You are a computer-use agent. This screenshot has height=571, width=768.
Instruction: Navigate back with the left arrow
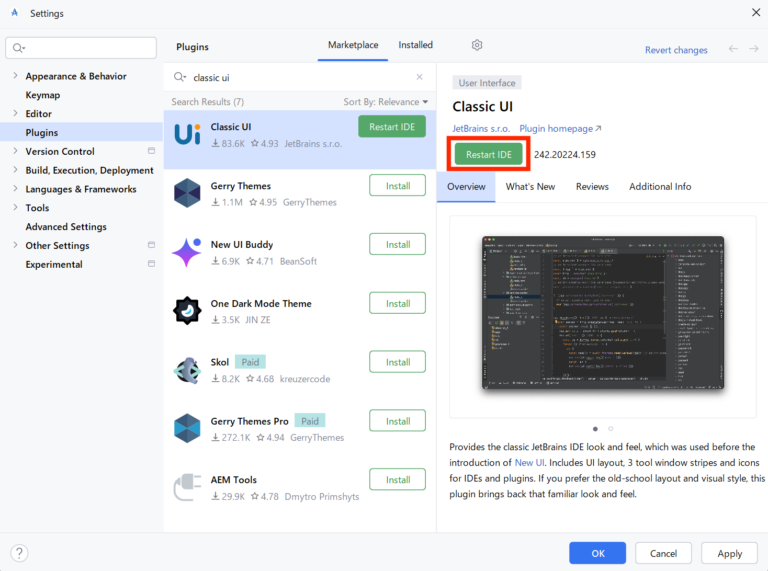[733, 48]
